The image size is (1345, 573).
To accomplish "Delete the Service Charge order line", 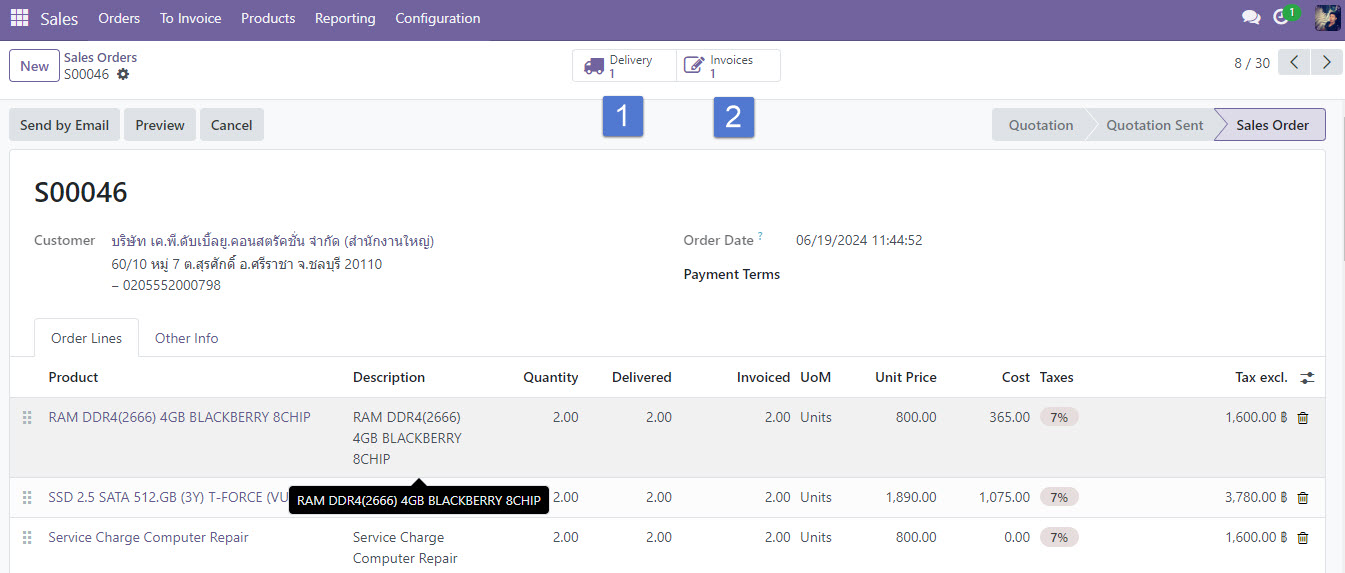I will pos(1302,538).
